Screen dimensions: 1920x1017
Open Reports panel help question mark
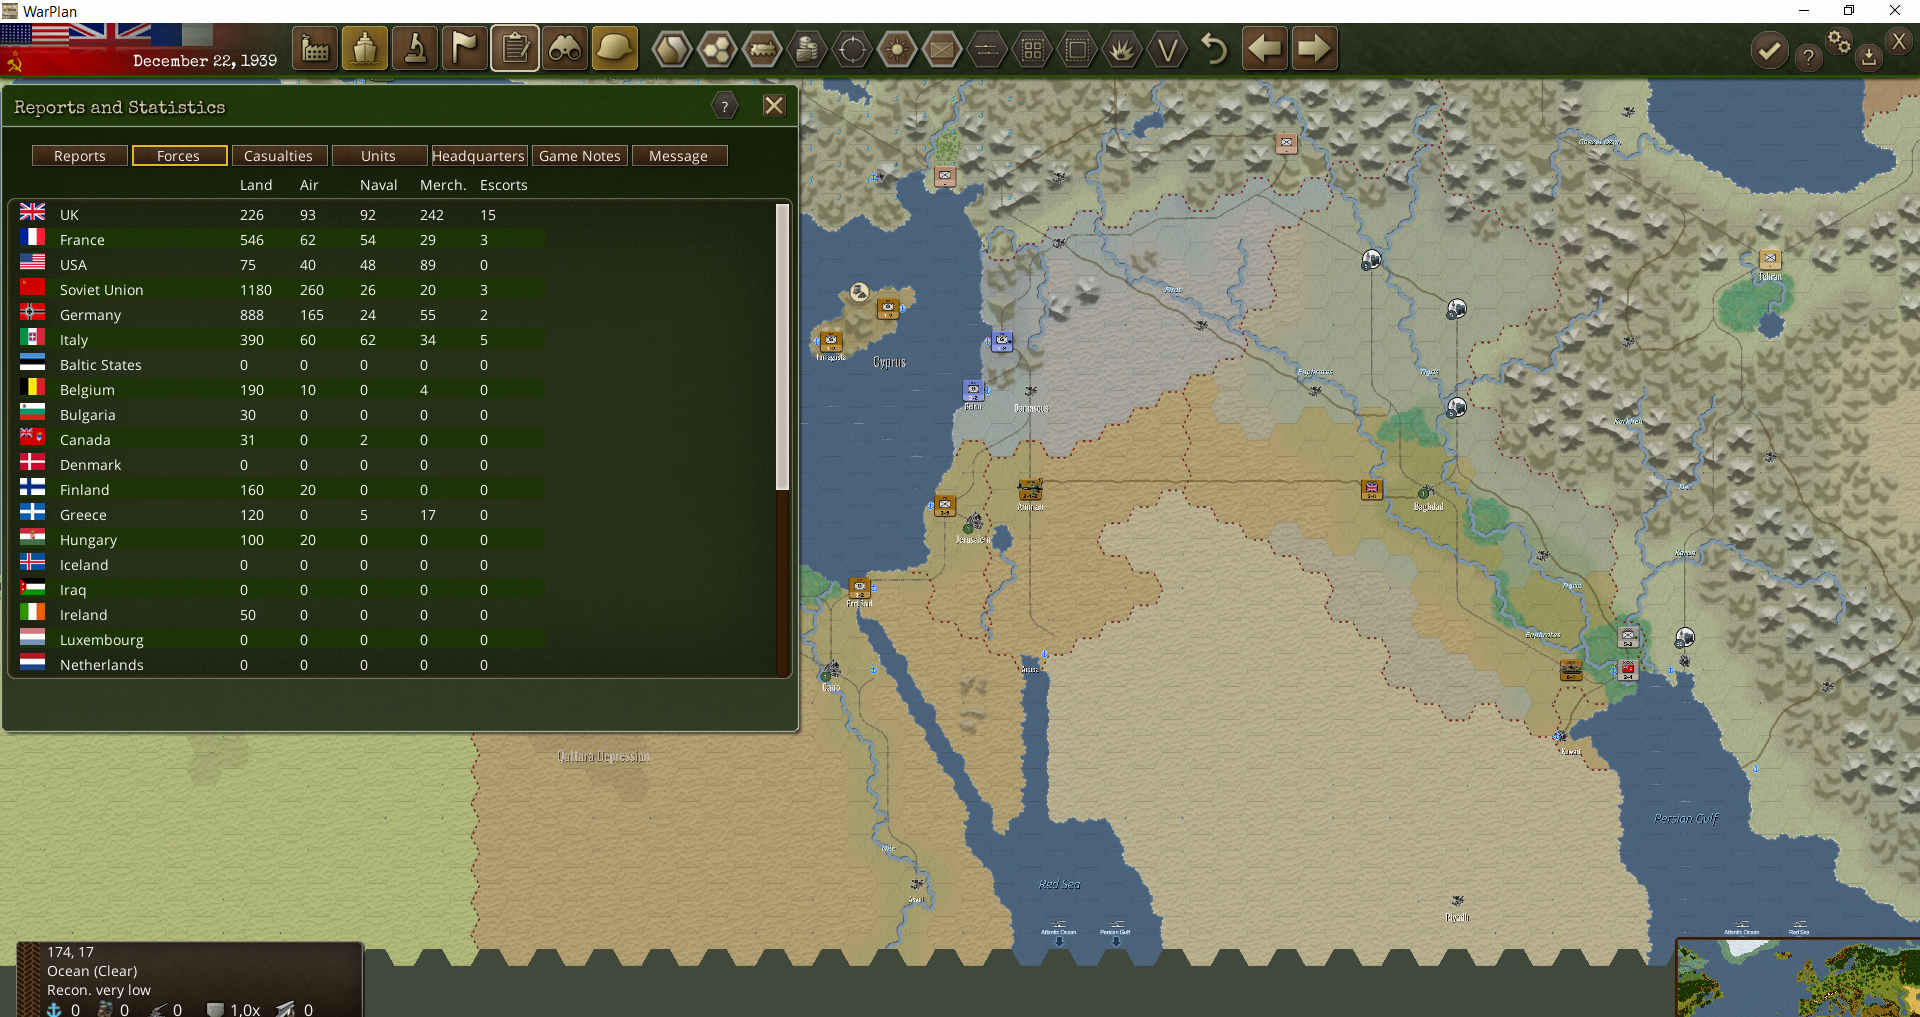(x=725, y=106)
